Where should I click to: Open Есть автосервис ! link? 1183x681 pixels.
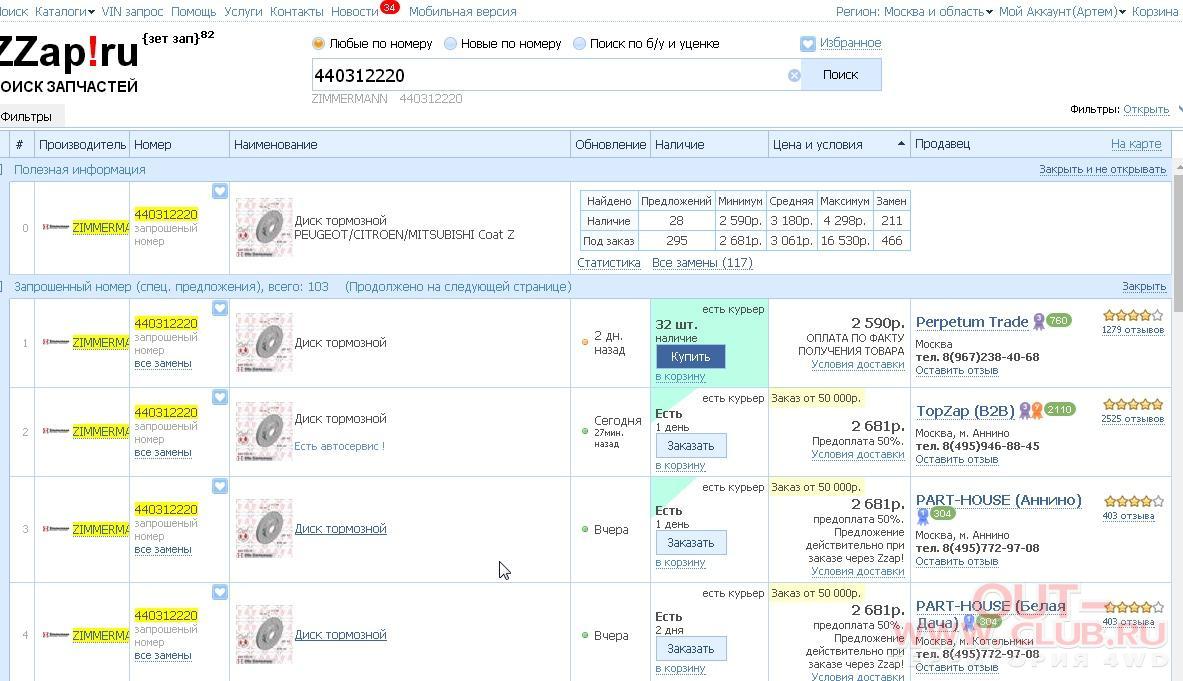pyautogui.click(x=340, y=446)
